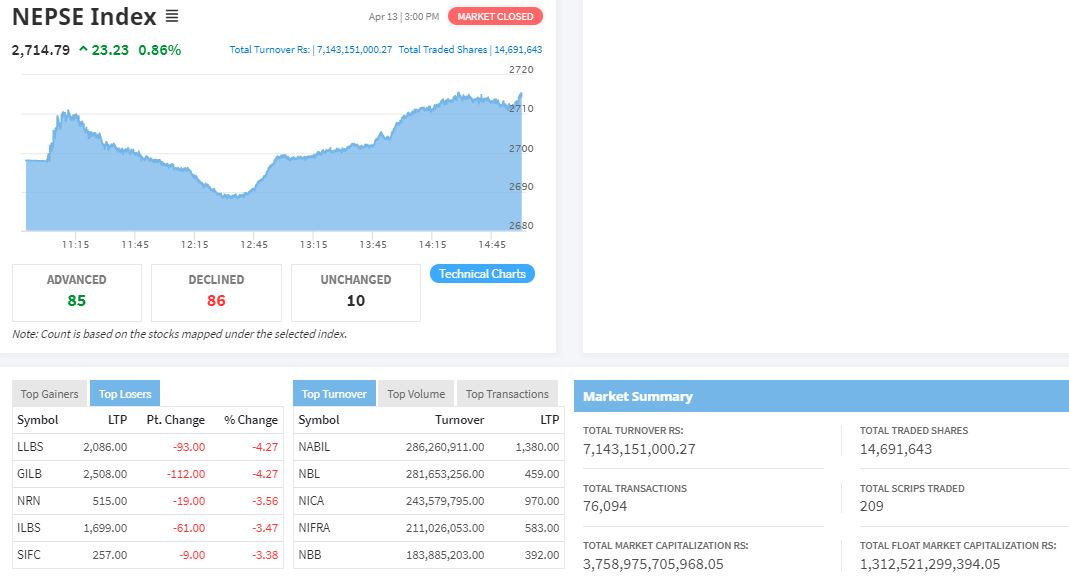Viewport: 1069px width, 579px height.
Task: Click the note about stock count
Action: coord(180,333)
